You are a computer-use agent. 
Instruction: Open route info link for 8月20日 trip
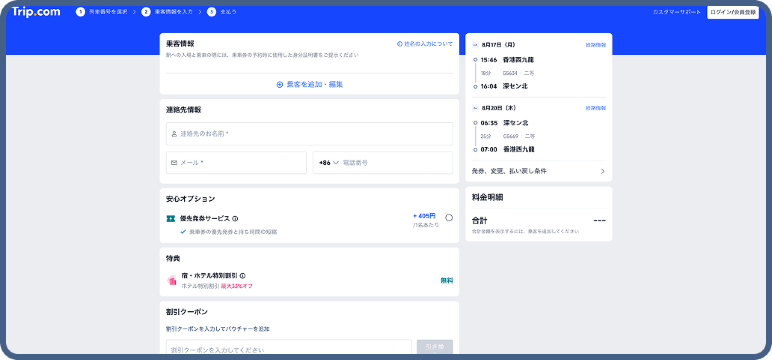596,108
